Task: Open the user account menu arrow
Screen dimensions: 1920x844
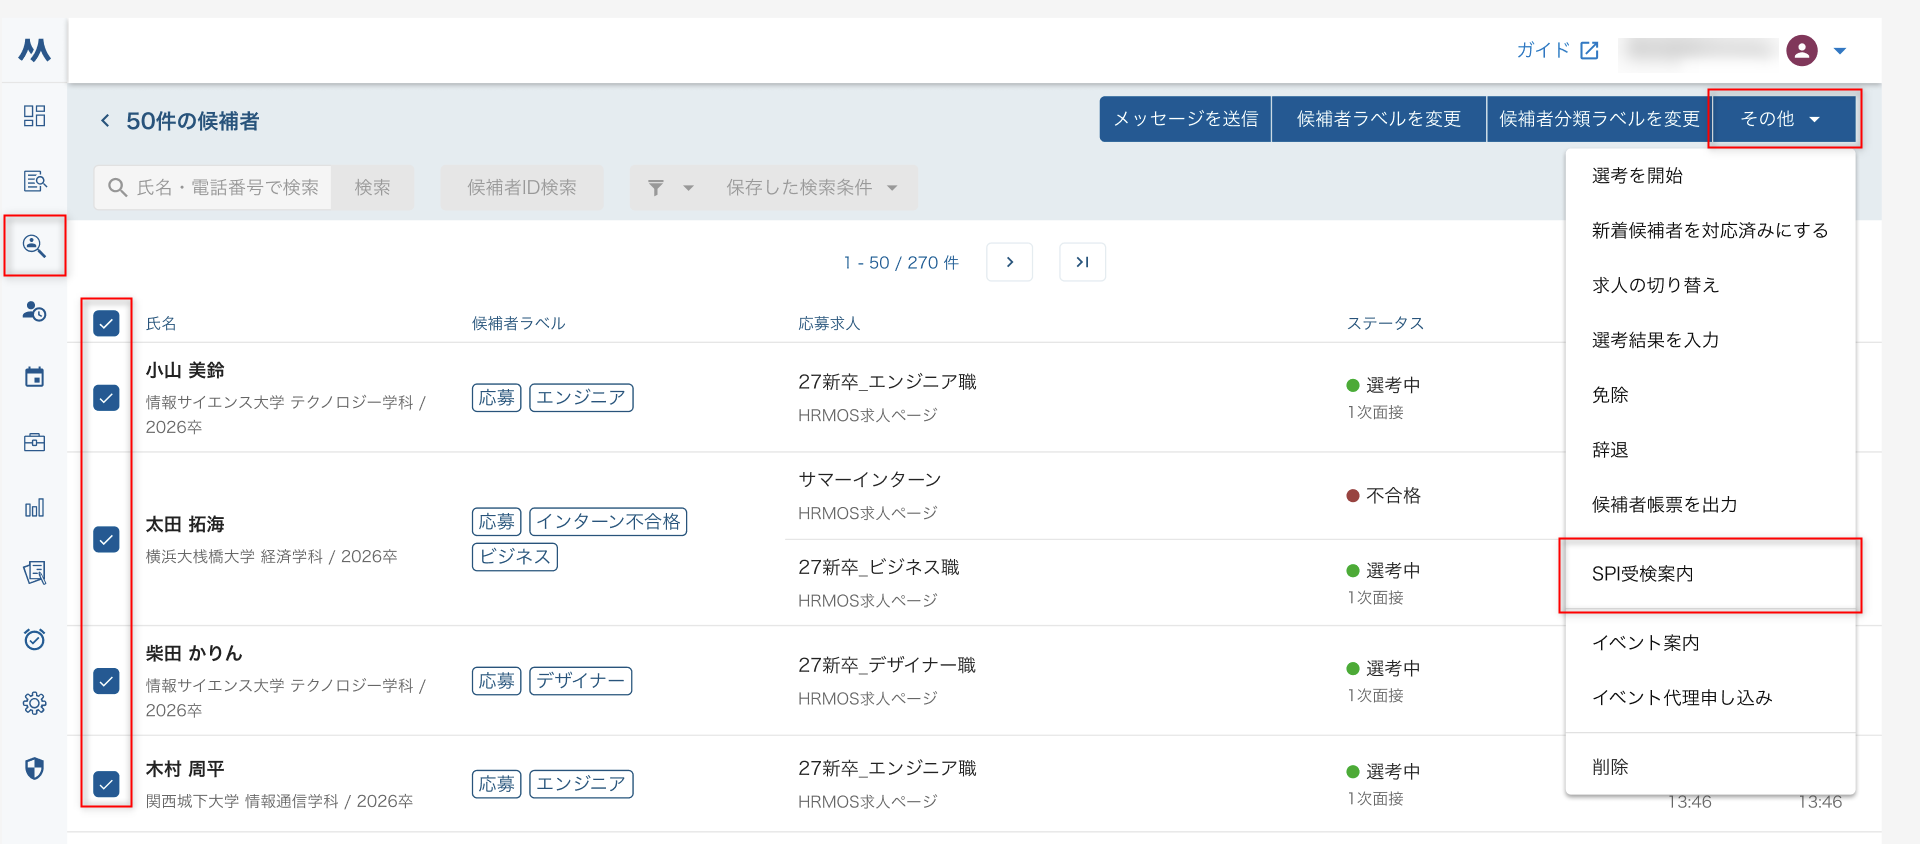Action: point(1840,51)
